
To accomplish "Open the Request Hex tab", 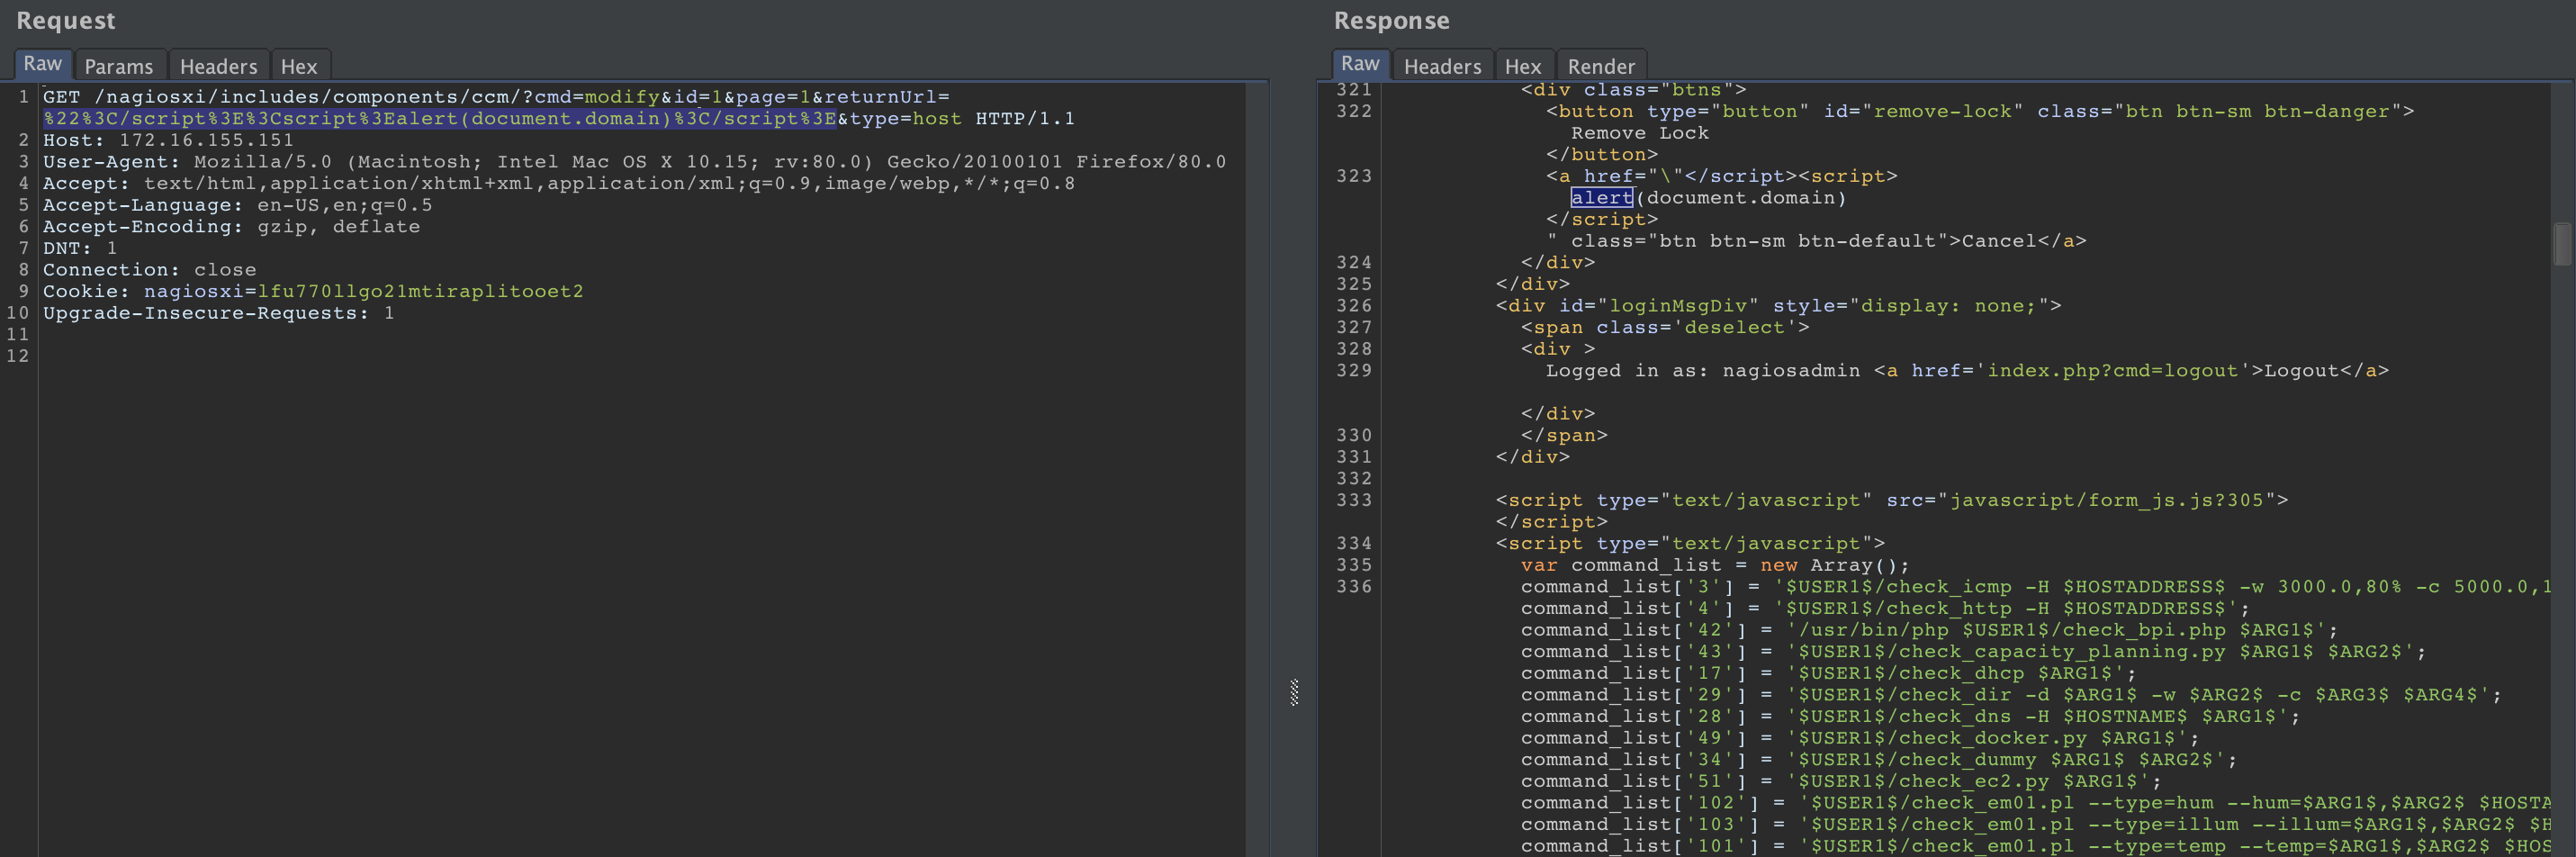I will [299, 66].
